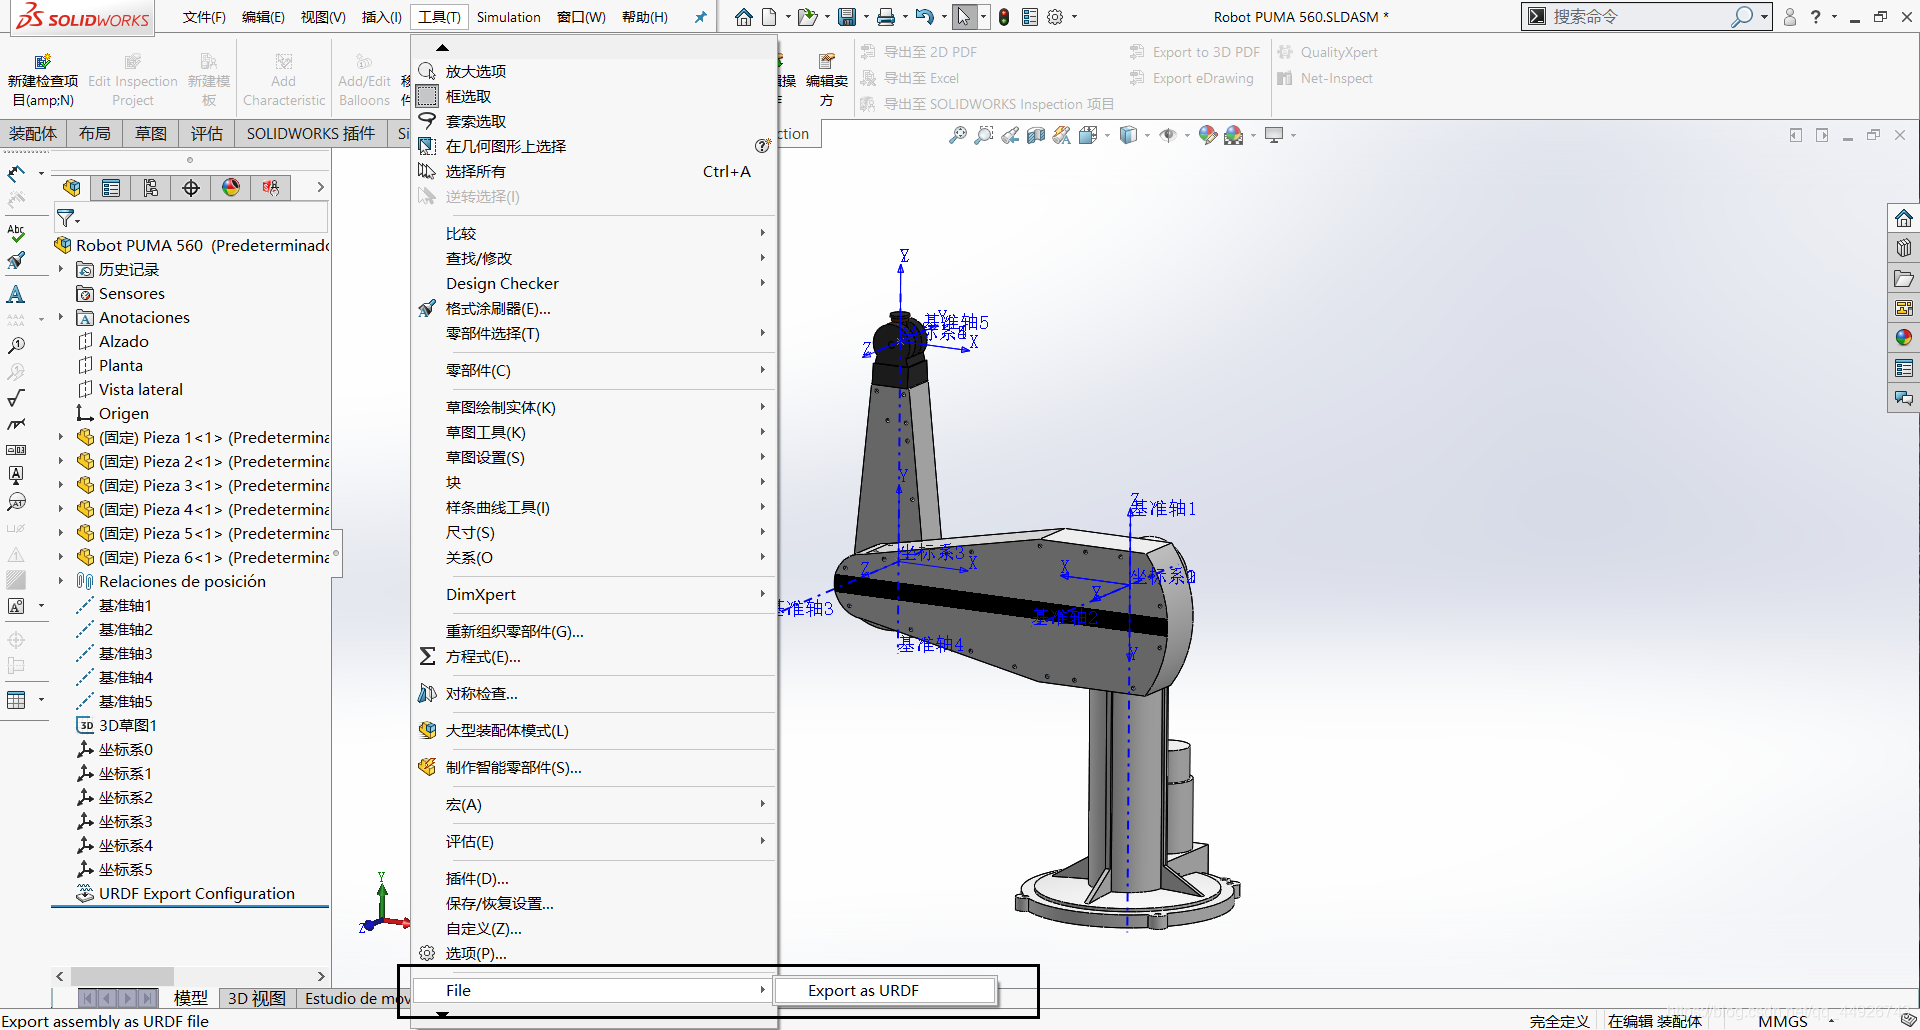Open the Simulation menu in the menu bar
Image resolution: width=1920 pixels, height=1030 pixels.
tap(509, 17)
